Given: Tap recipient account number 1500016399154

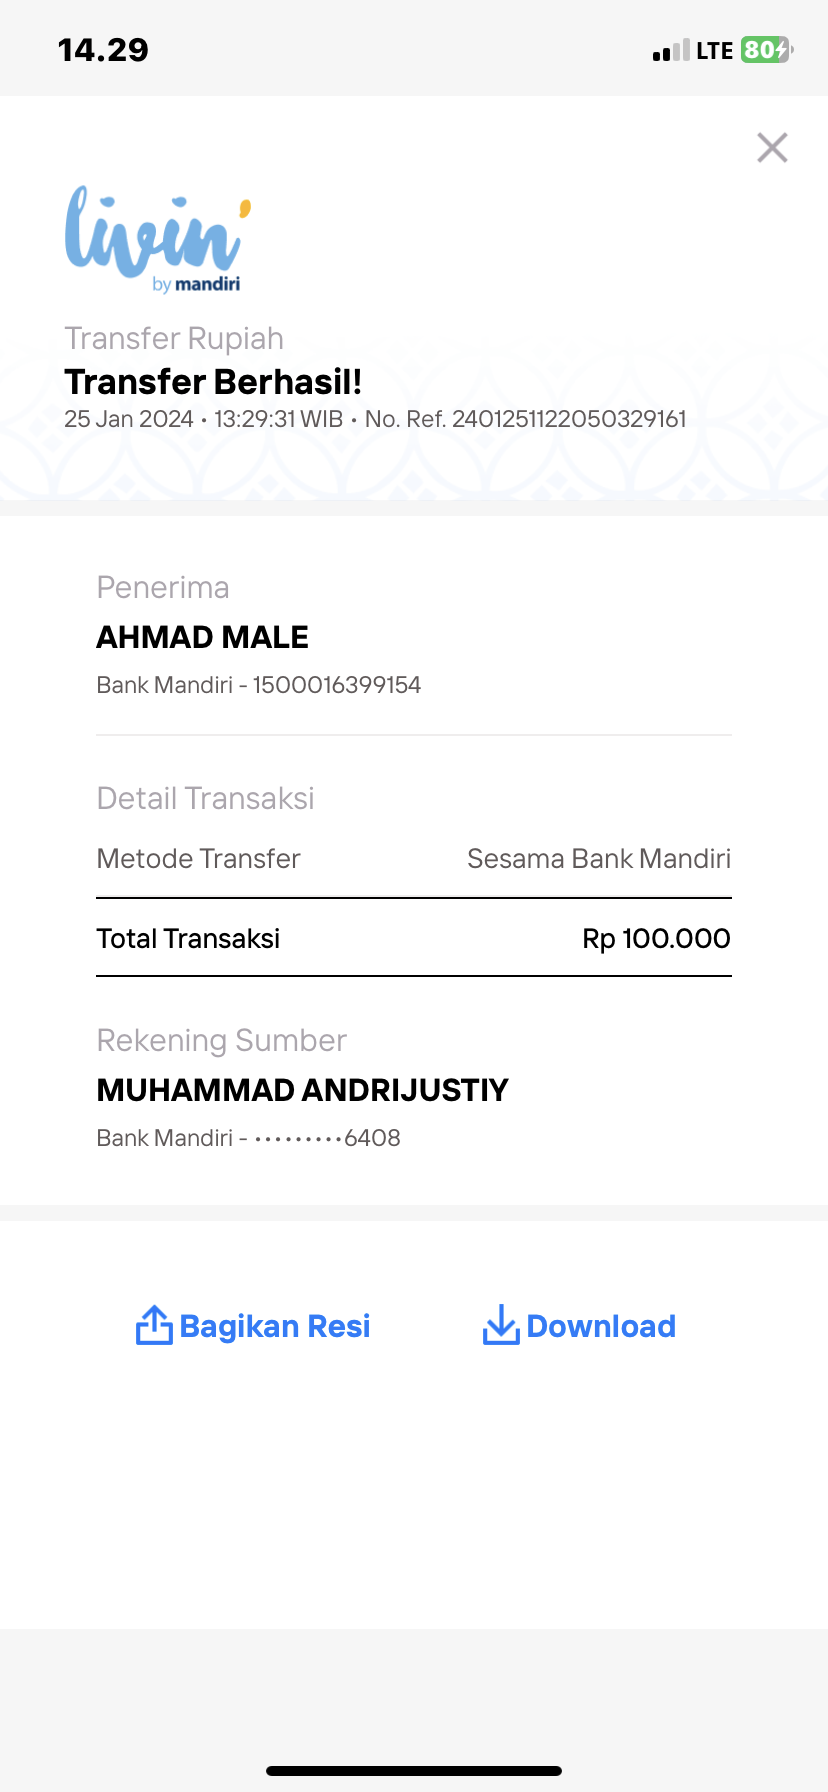Looking at the screenshot, I should coord(336,685).
